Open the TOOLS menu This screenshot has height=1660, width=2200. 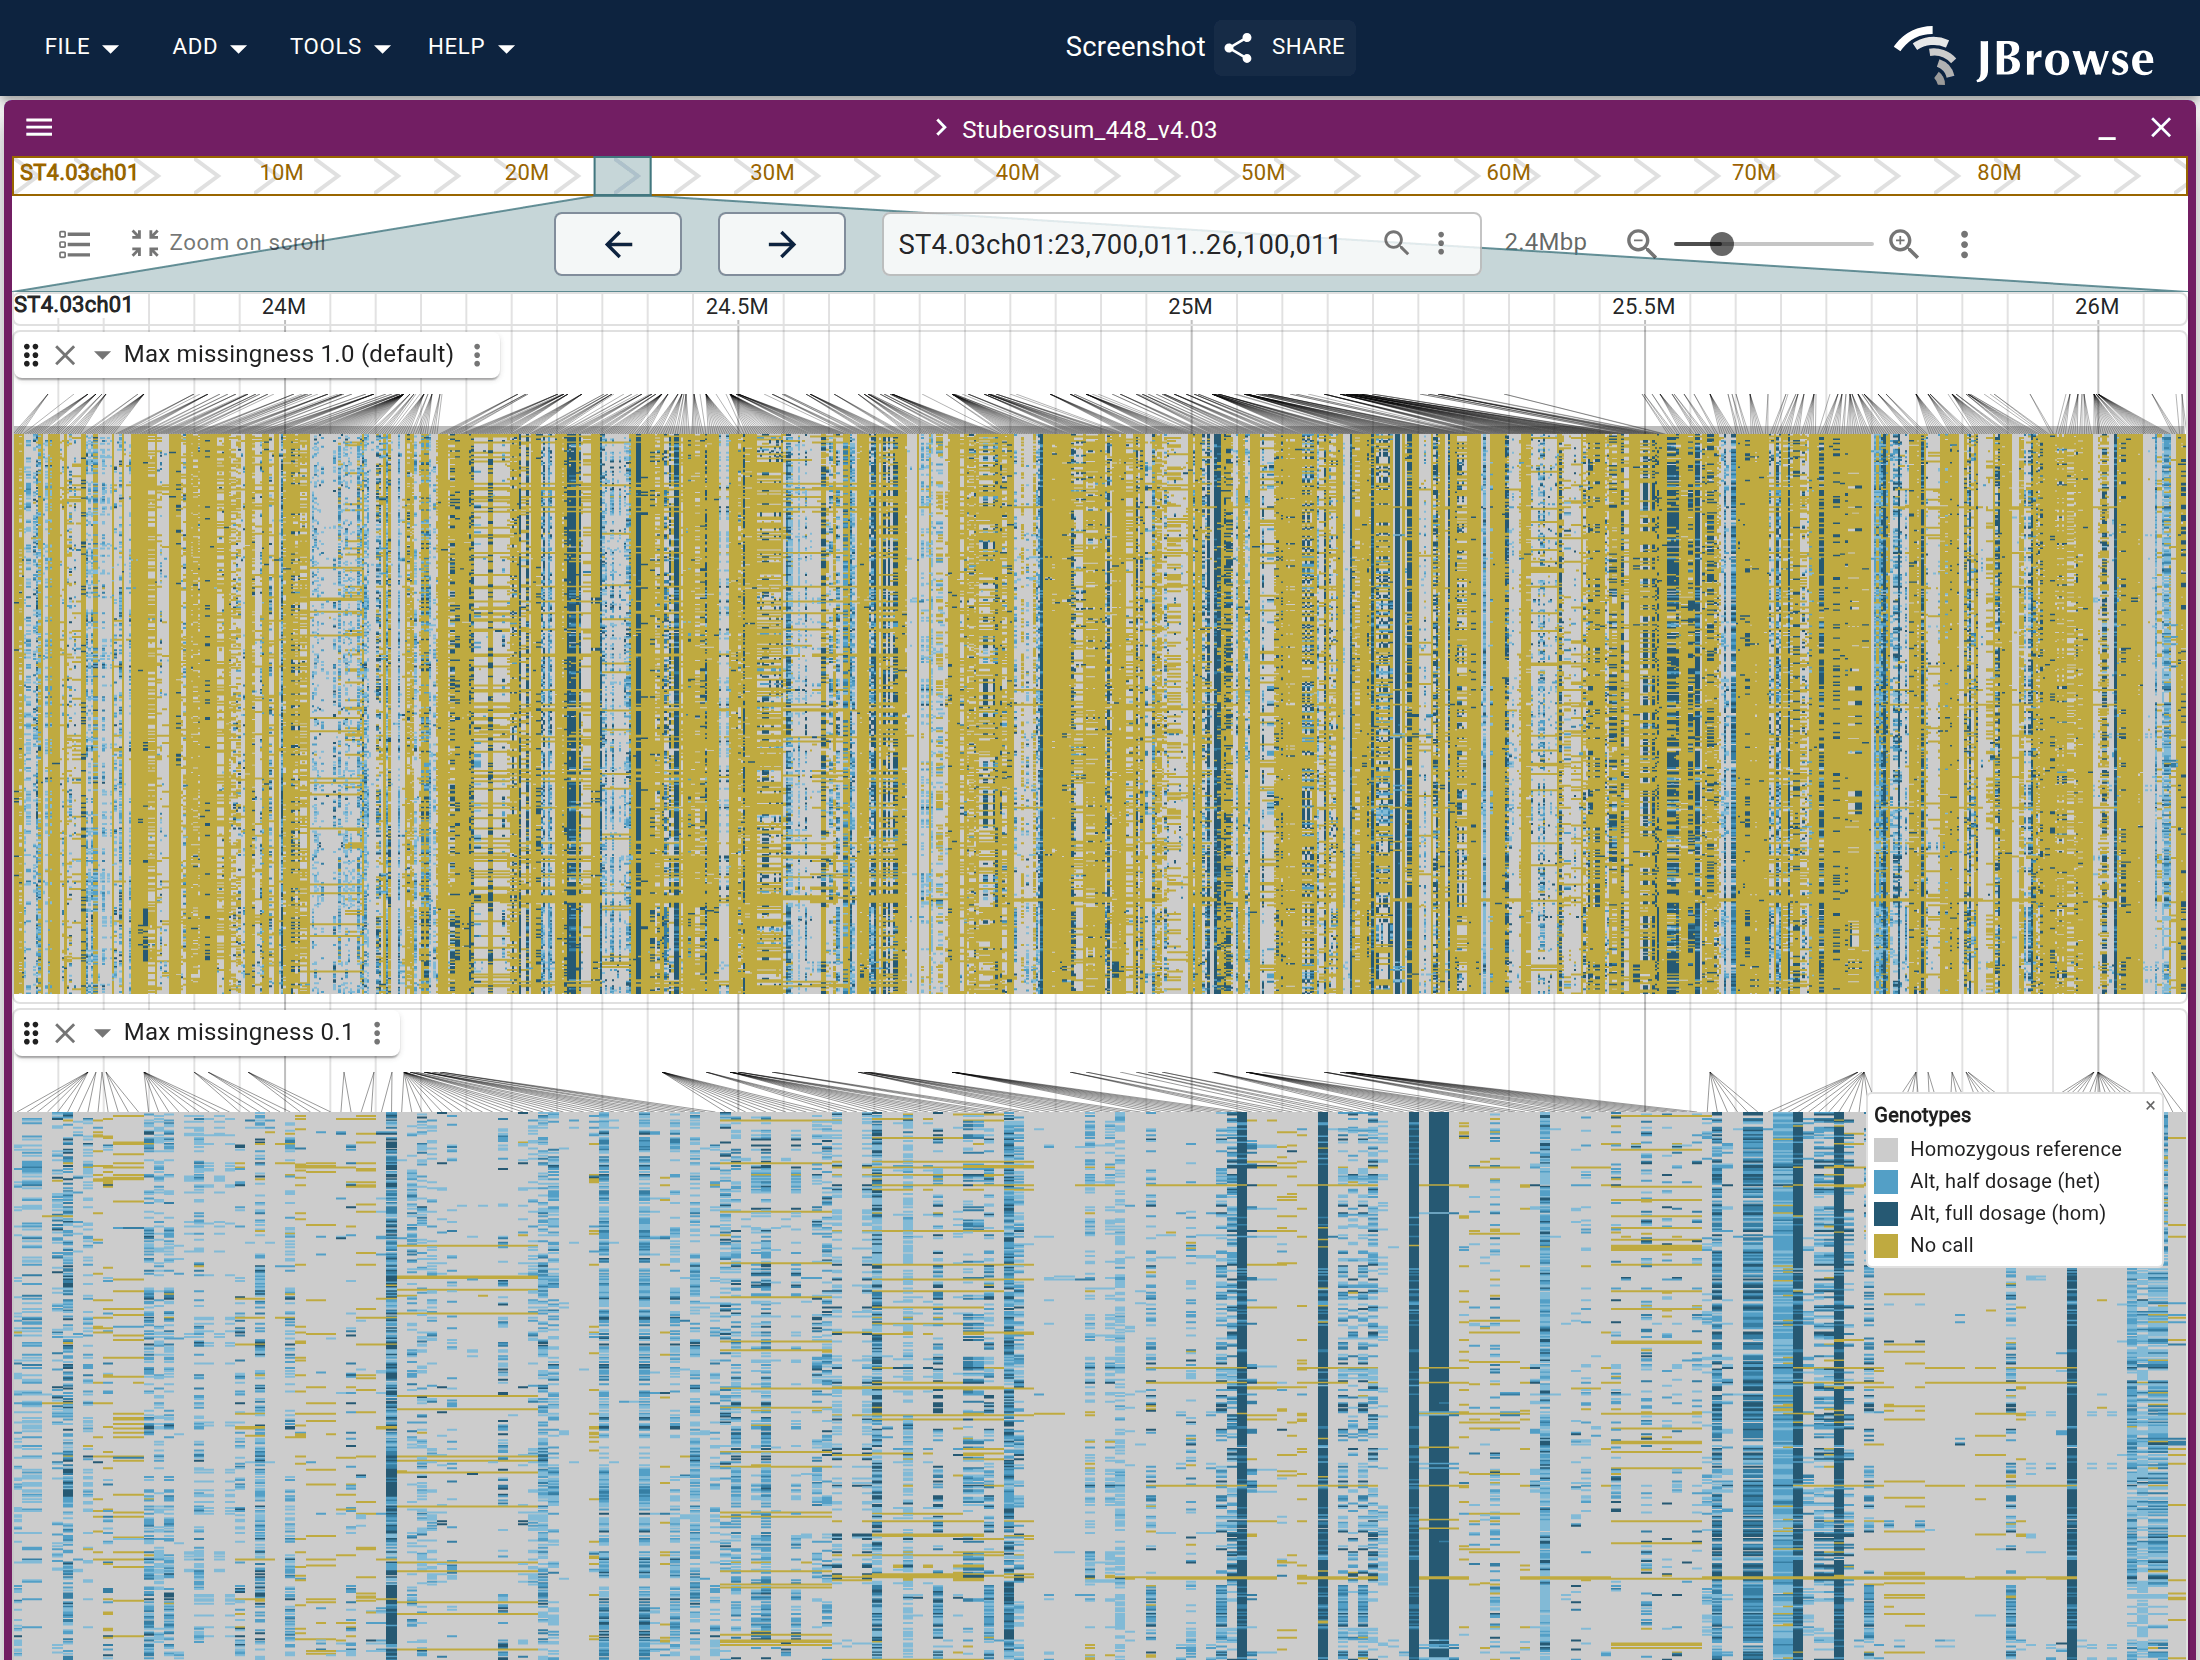(x=339, y=47)
